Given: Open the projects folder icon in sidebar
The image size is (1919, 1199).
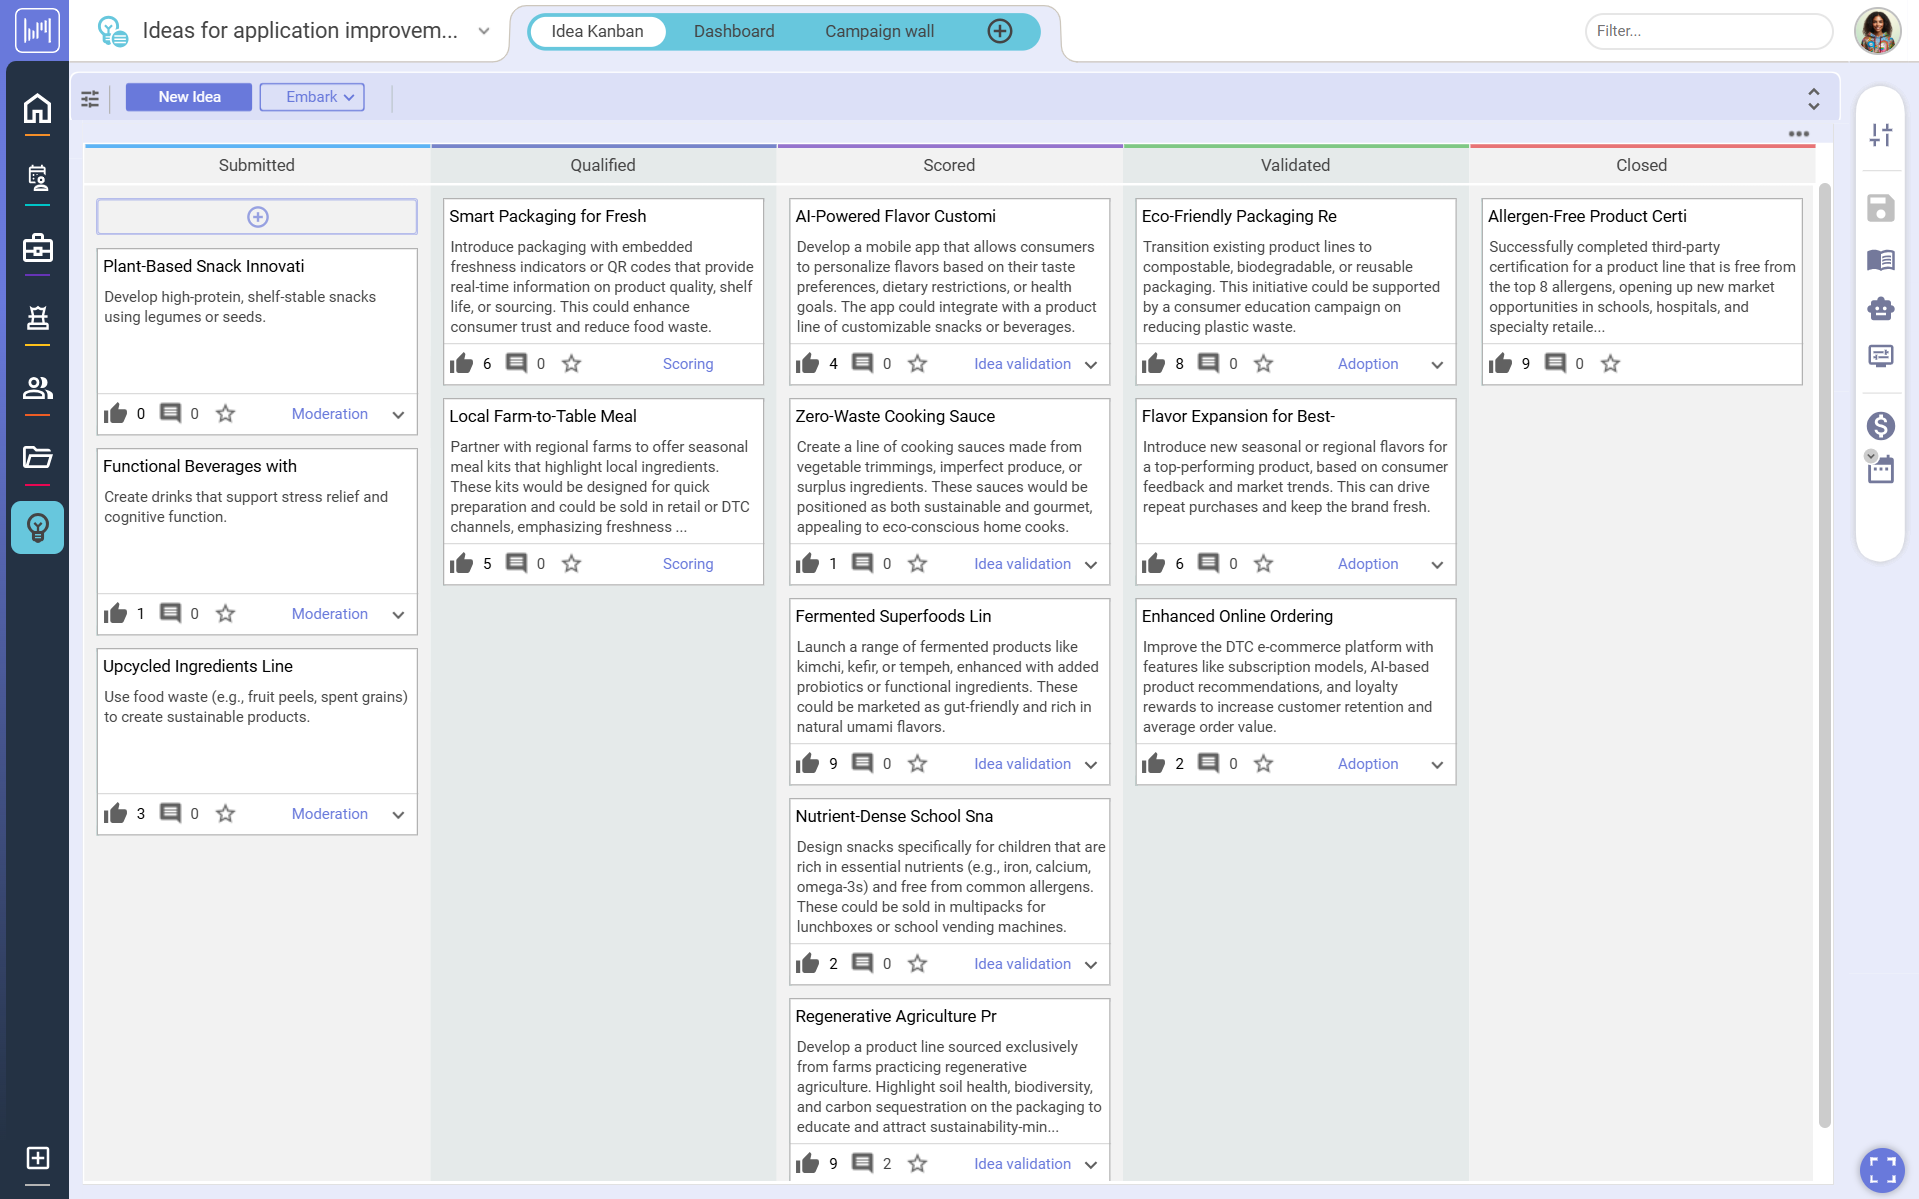Looking at the screenshot, I should click(37, 457).
